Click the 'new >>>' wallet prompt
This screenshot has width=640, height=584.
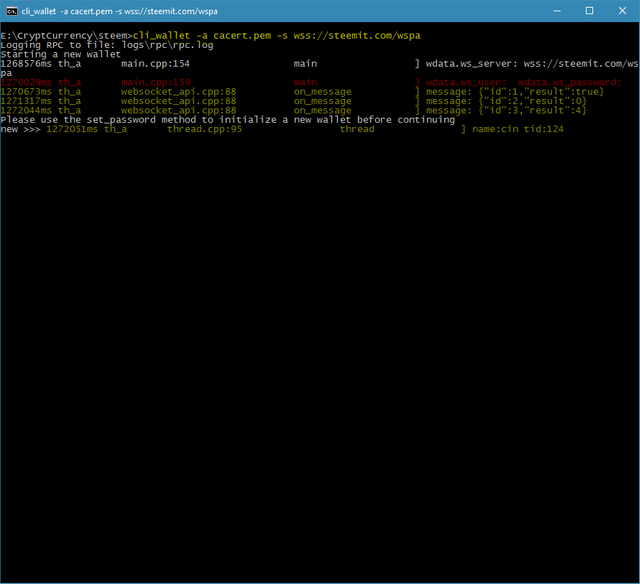coord(20,129)
